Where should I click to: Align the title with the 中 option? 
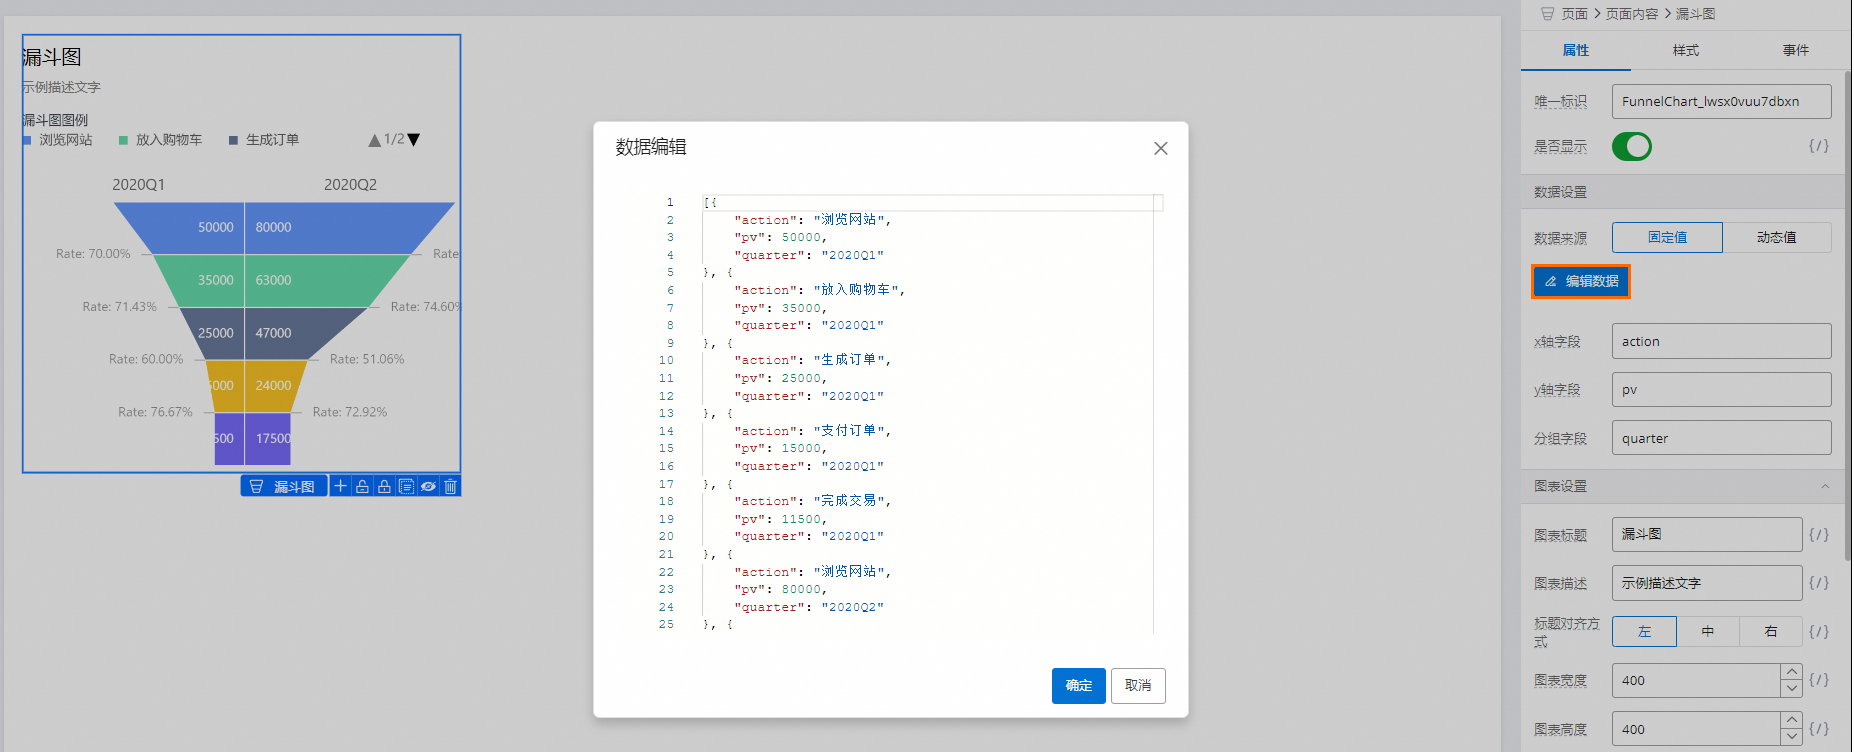coord(1708,632)
